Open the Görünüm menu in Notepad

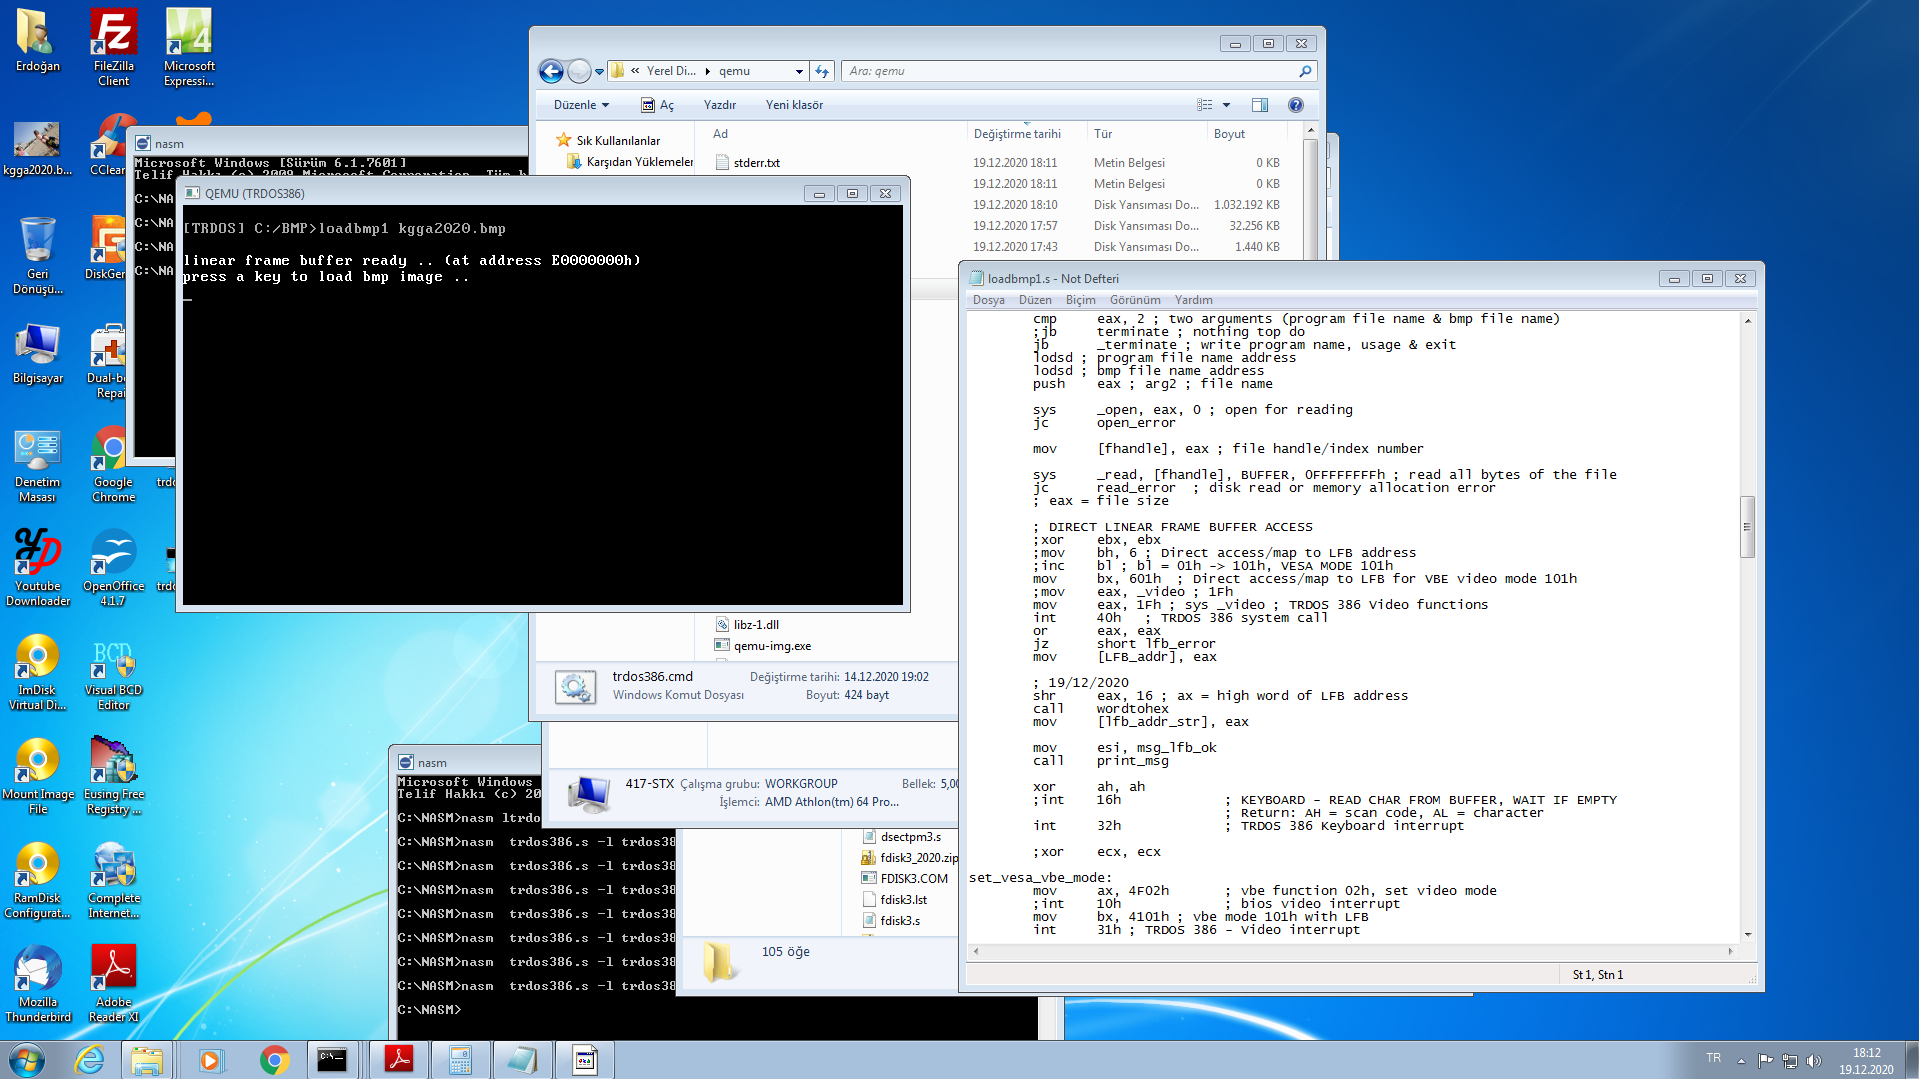(x=1135, y=299)
